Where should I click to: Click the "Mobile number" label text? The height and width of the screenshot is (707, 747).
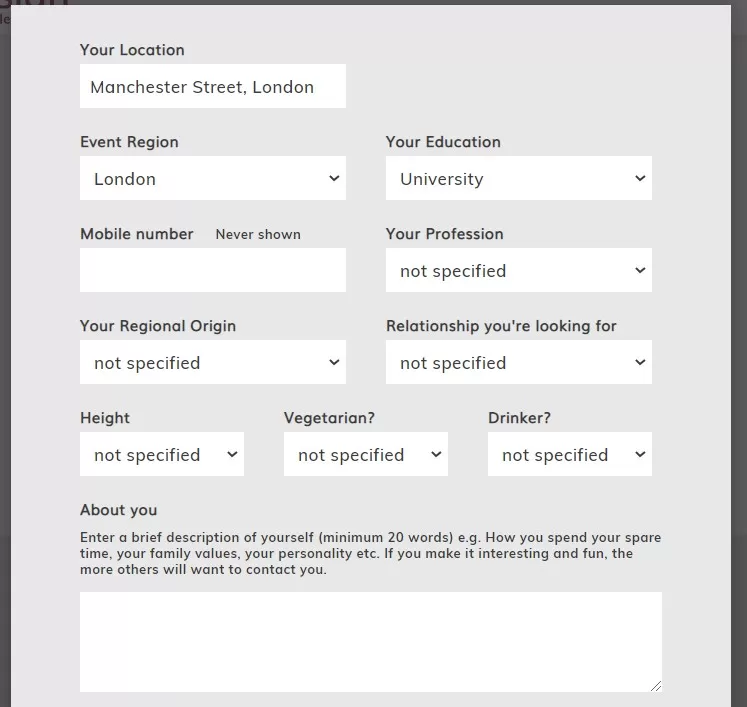coord(137,234)
